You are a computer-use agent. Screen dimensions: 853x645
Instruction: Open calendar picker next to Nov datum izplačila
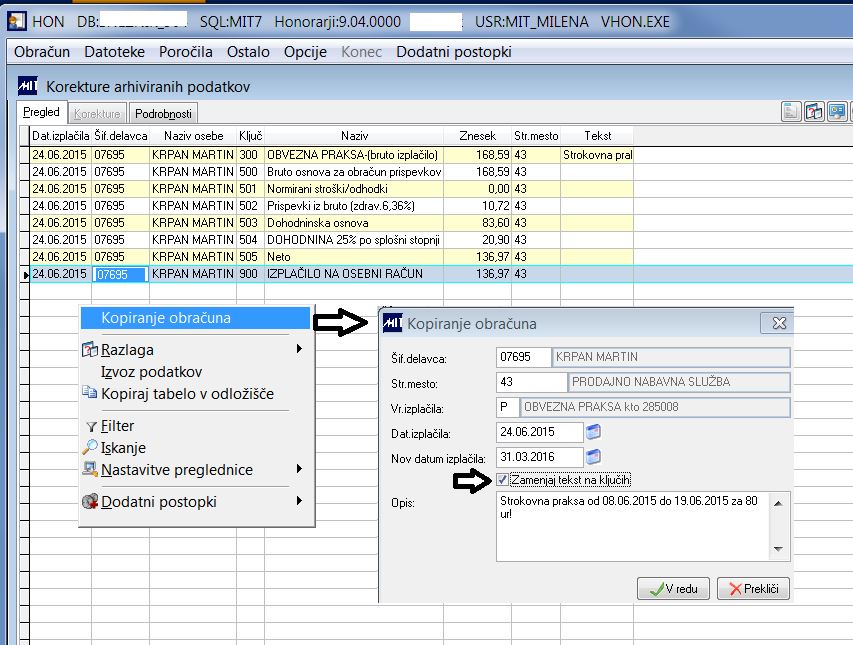[594, 457]
